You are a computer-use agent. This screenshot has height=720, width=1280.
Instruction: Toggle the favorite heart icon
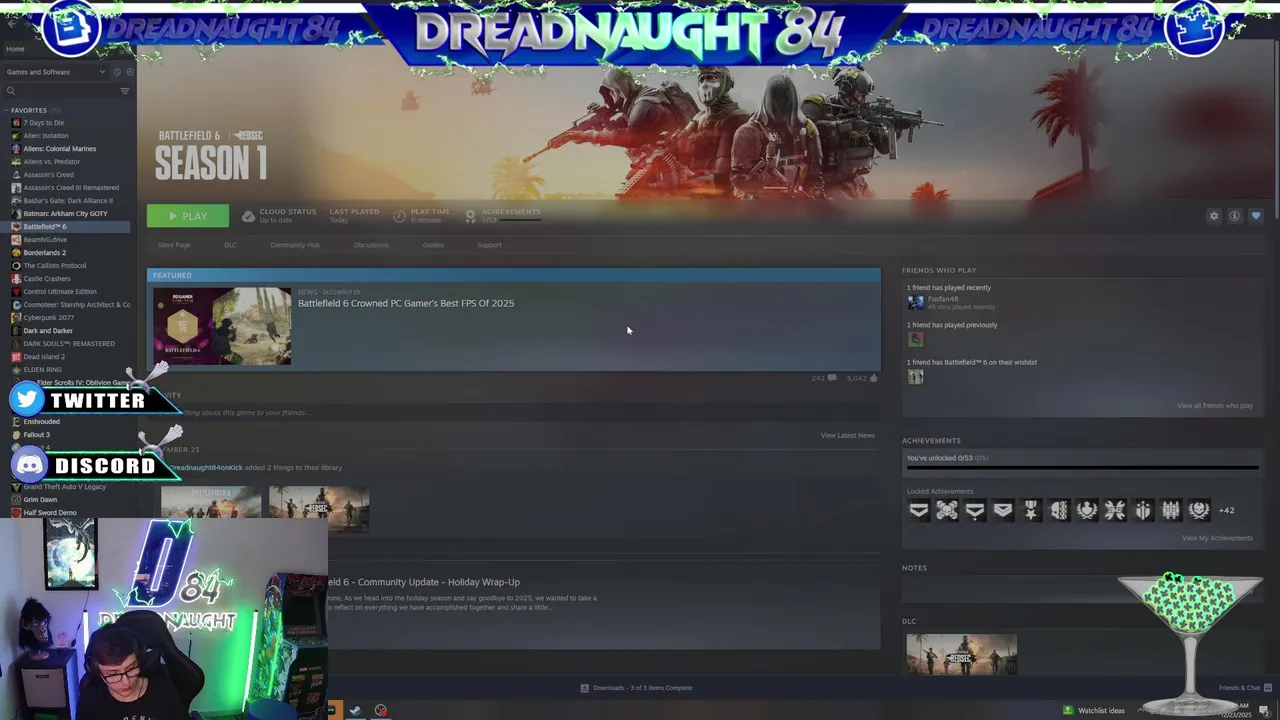pyautogui.click(x=1256, y=216)
